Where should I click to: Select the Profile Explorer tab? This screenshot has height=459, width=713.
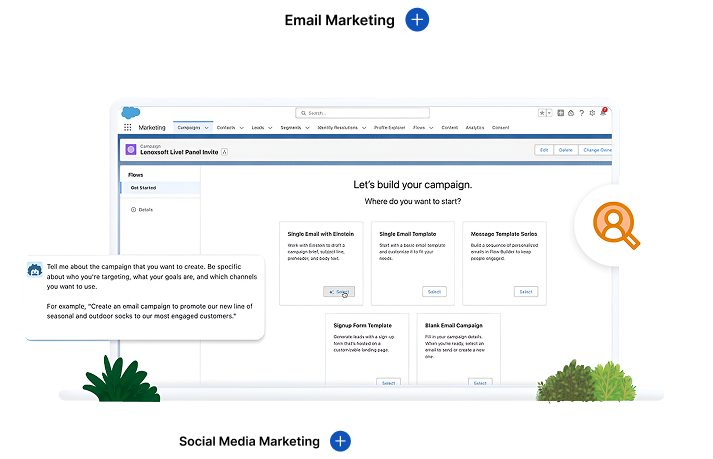[389, 128]
